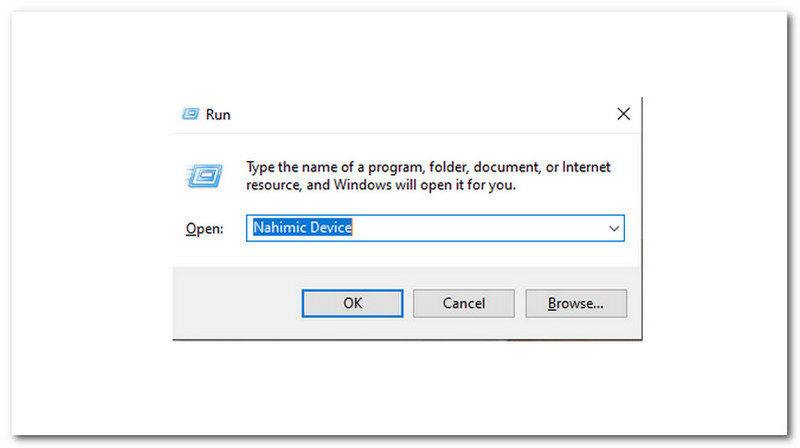Click the OK button
The height and width of the screenshot is (448, 800).
coord(352,304)
